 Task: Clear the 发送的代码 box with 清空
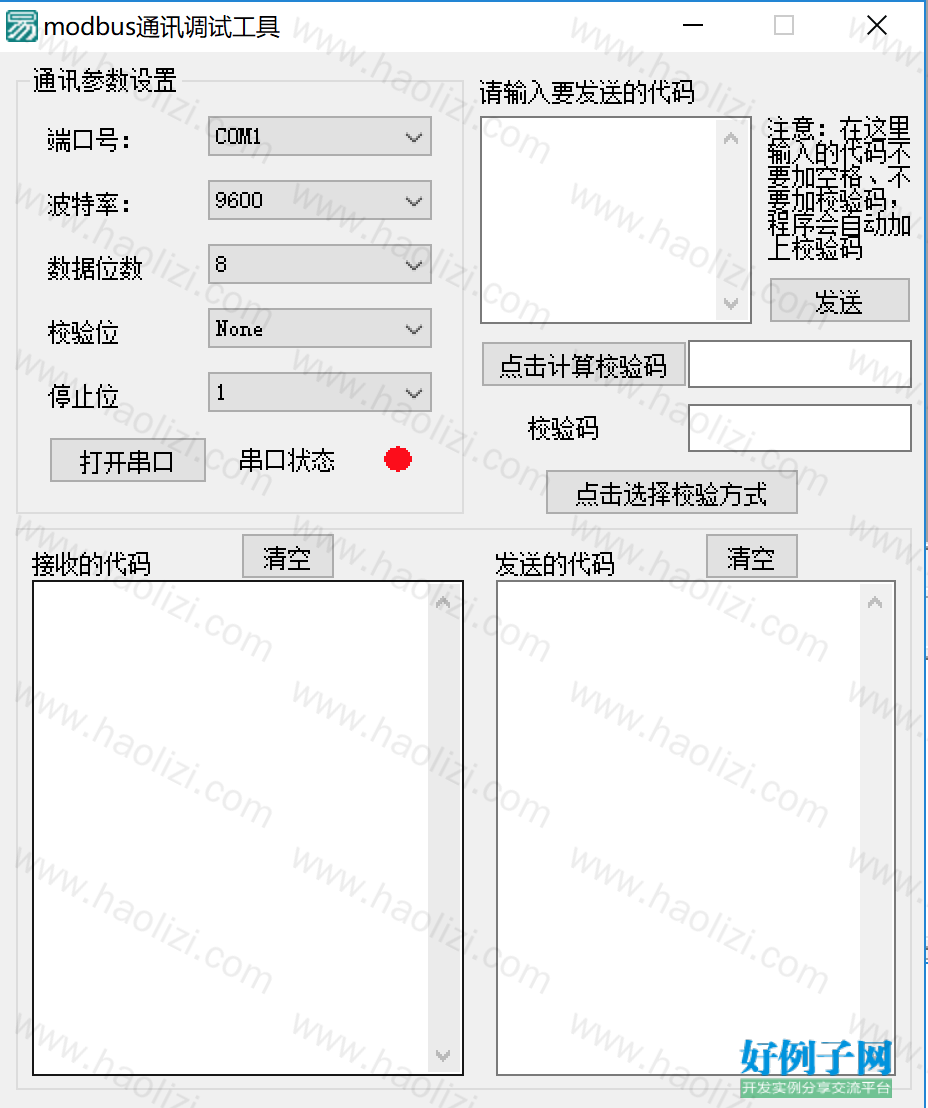tap(752, 557)
